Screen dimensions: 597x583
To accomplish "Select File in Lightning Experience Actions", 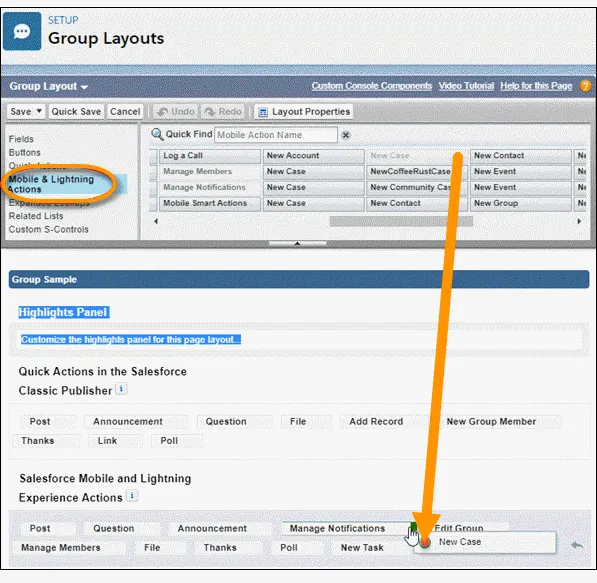I will coord(160,548).
